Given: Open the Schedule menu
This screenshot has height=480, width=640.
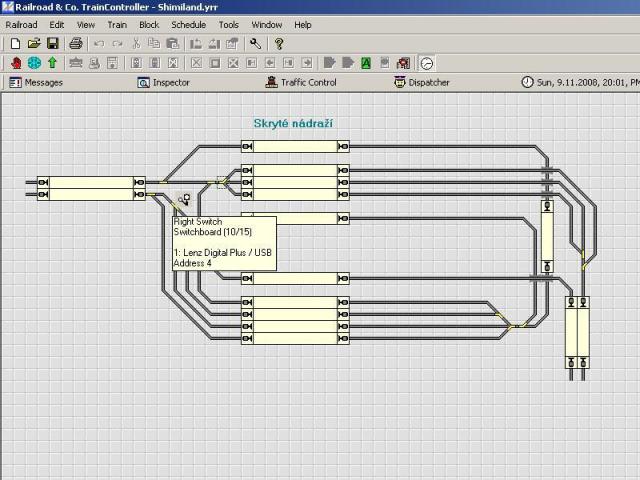Looking at the screenshot, I should pyautogui.click(x=189, y=25).
